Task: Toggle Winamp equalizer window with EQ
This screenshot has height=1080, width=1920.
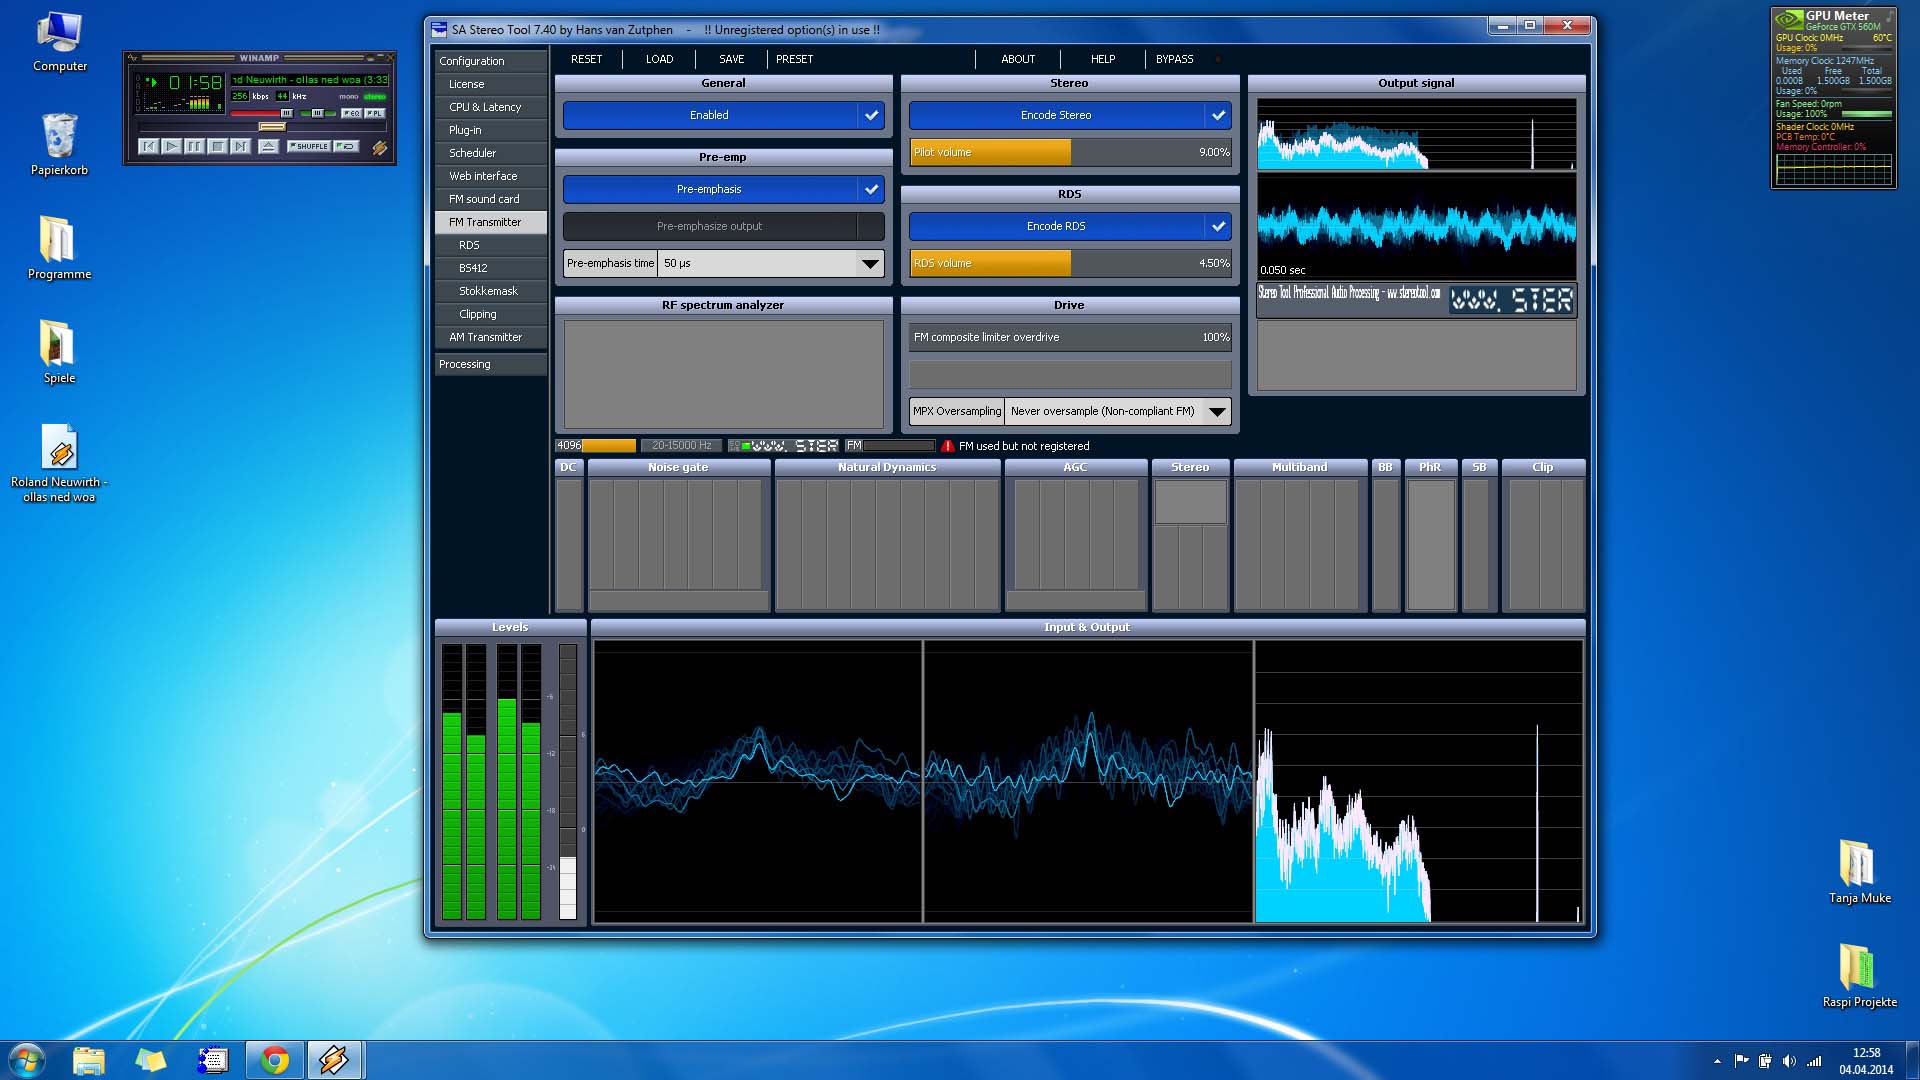Action: (352, 113)
